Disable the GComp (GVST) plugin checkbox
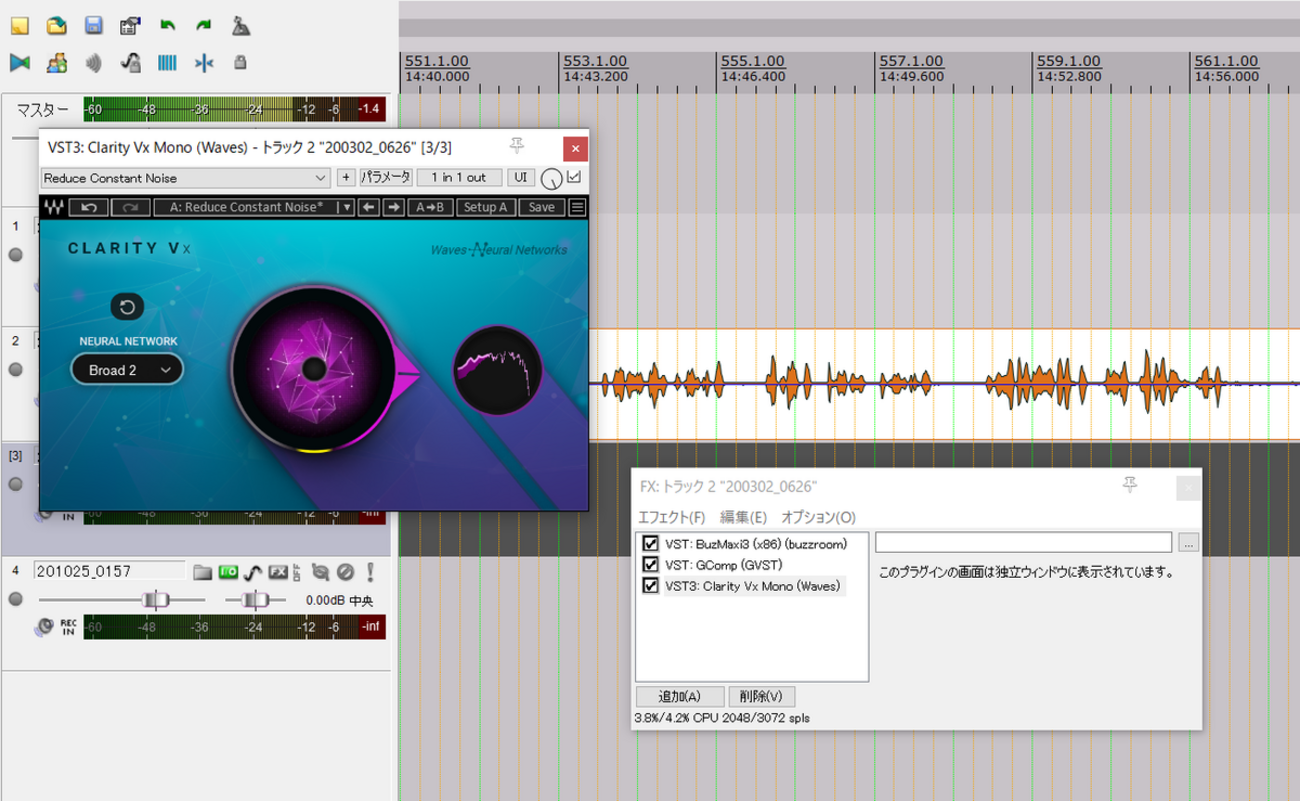The height and width of the screenshot is (801, 1300). click(650, 565)
